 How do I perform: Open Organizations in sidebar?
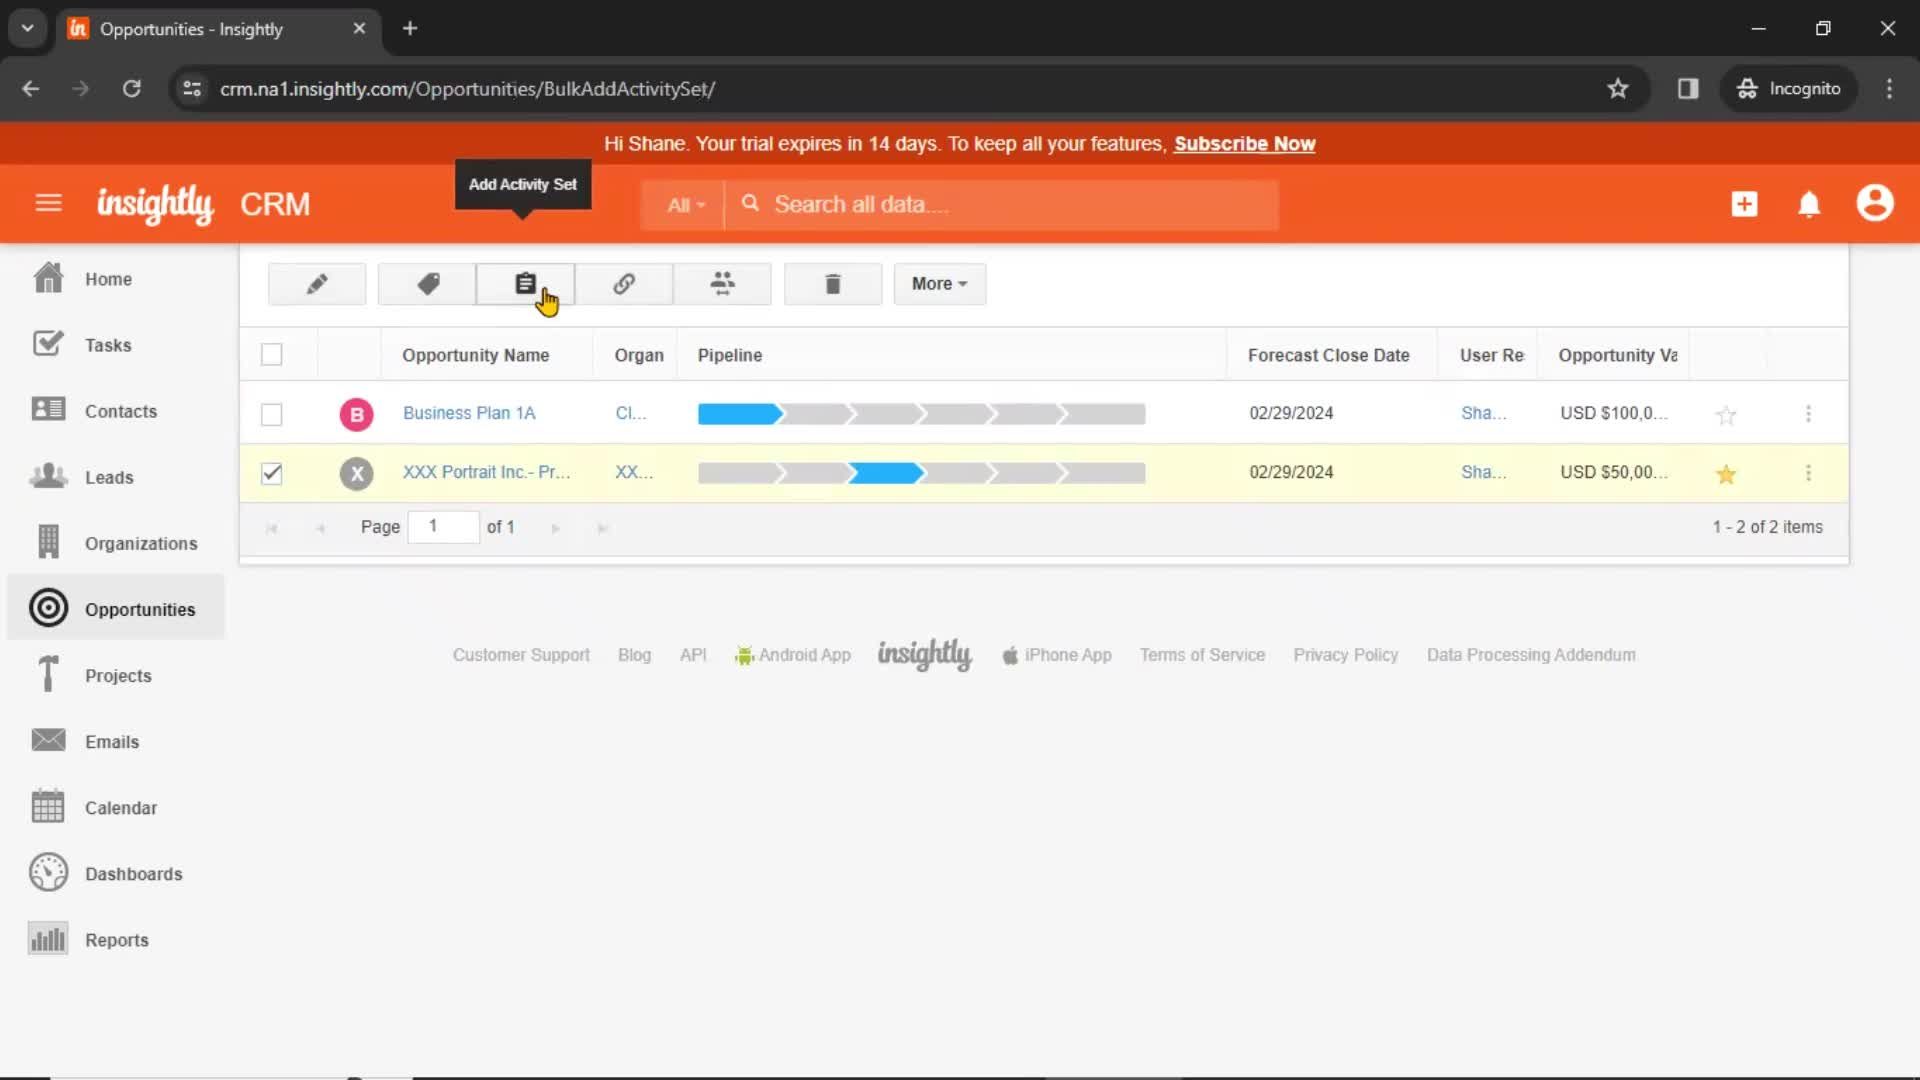(x=116, y=543)
